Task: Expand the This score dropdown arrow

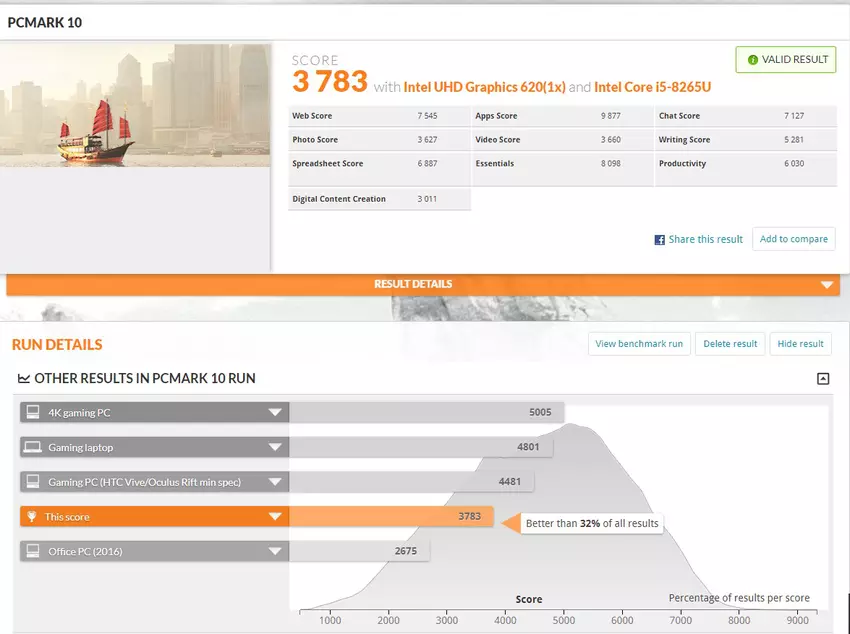Action: 274,517
